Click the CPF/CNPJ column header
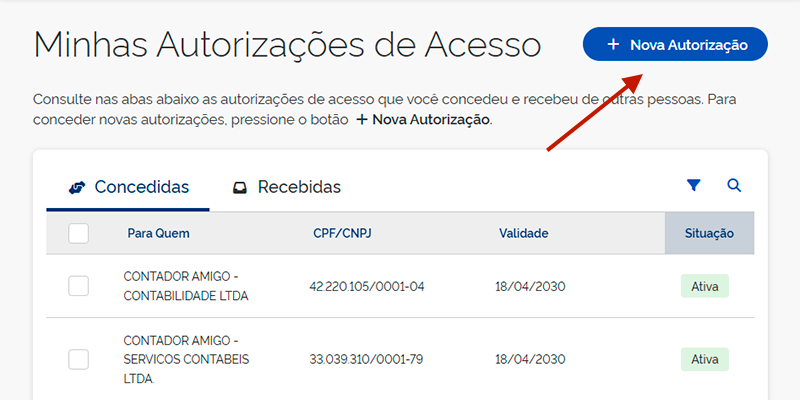The width and height of the screenshot is (800, 400). pos(339,233)
